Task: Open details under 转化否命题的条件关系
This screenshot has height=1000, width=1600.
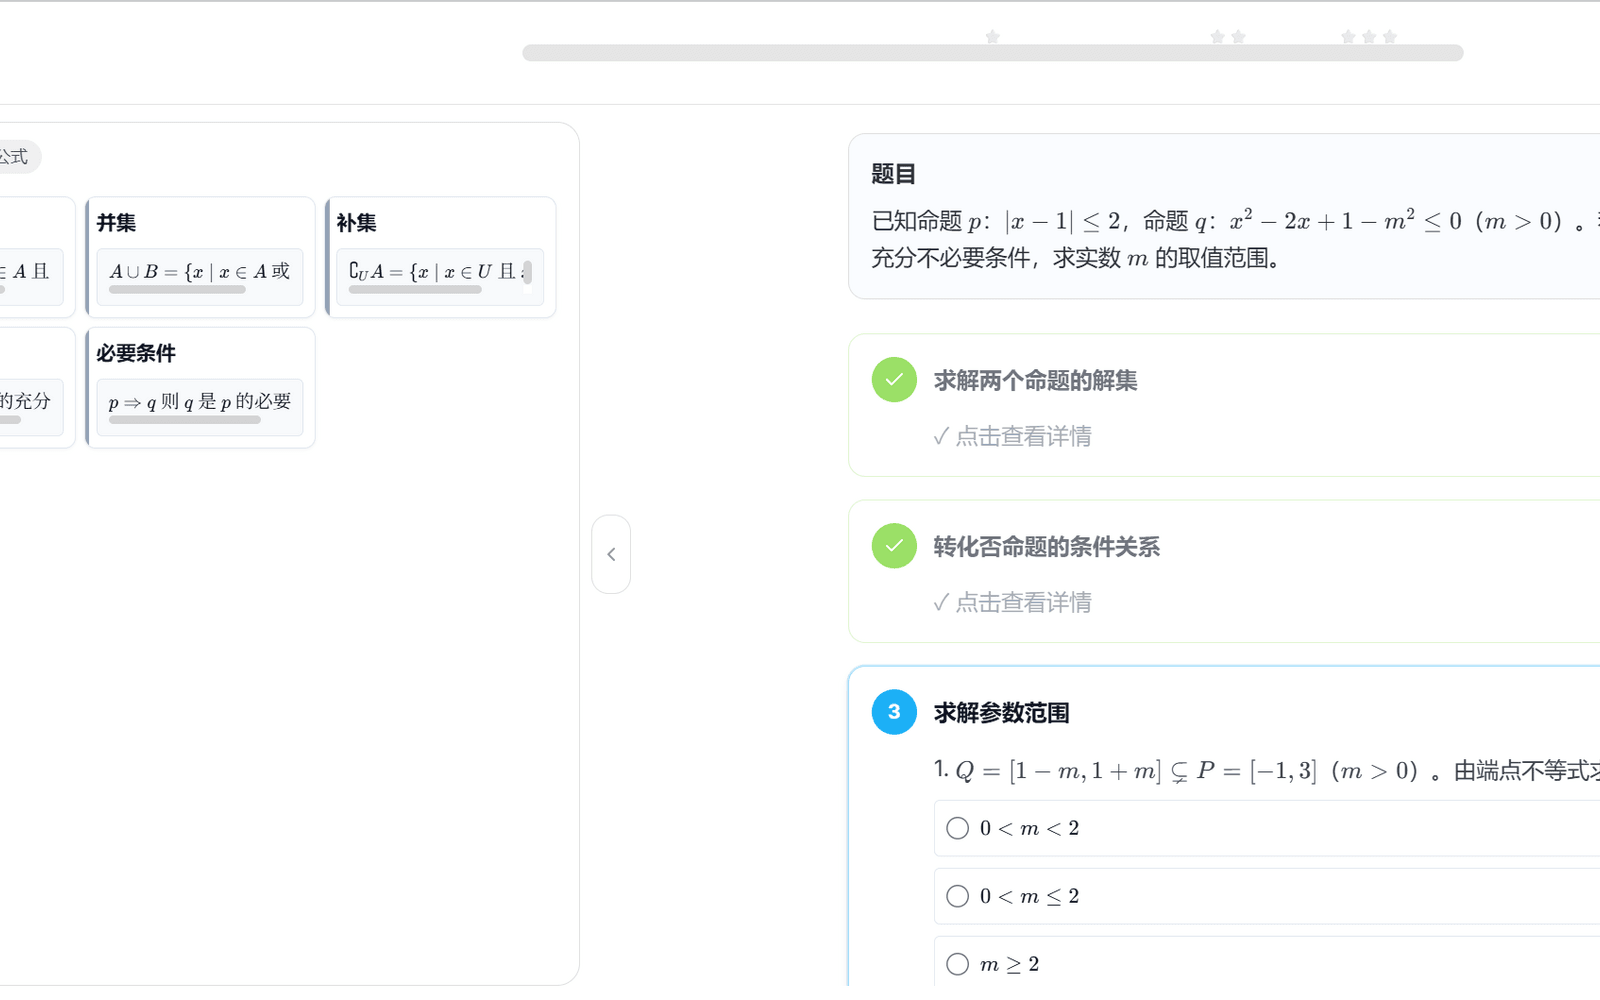Action: coord(1012,602)
